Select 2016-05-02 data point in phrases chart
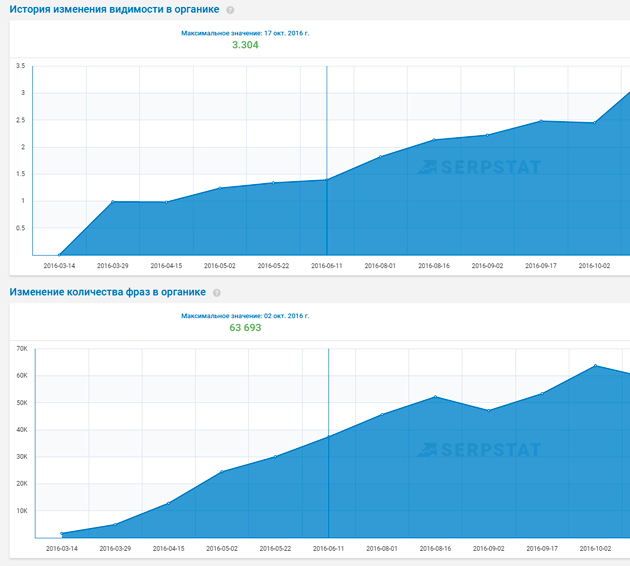 221,472
